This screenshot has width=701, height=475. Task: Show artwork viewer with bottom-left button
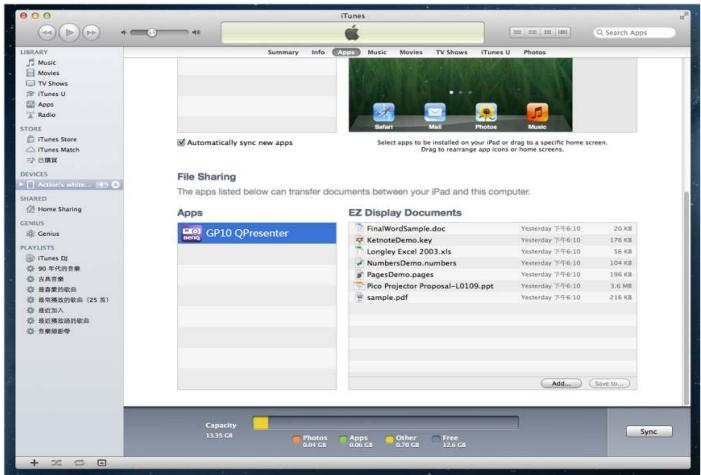pyautogui.click(x=102, y=463)
